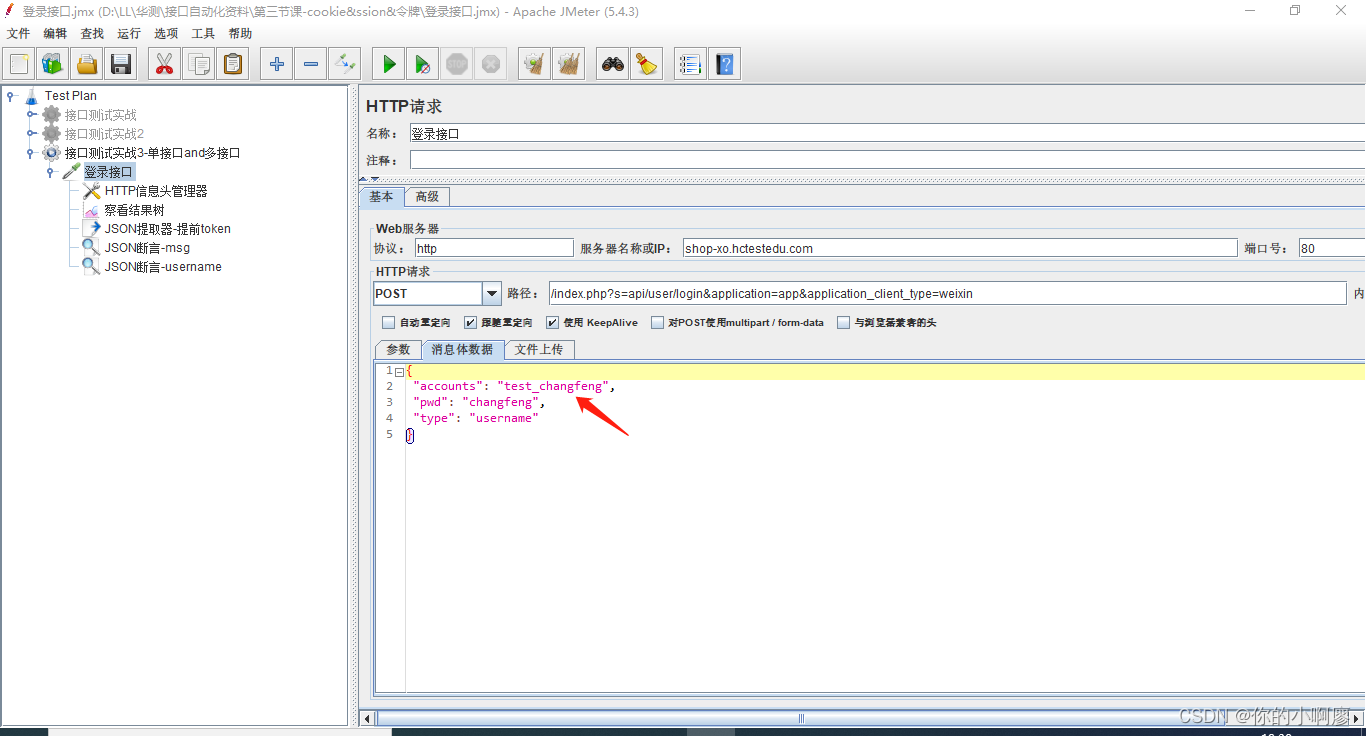Screen dimensions: 1366x736
Task: Click the 名称 input field
Action: [x=887, y=133]
